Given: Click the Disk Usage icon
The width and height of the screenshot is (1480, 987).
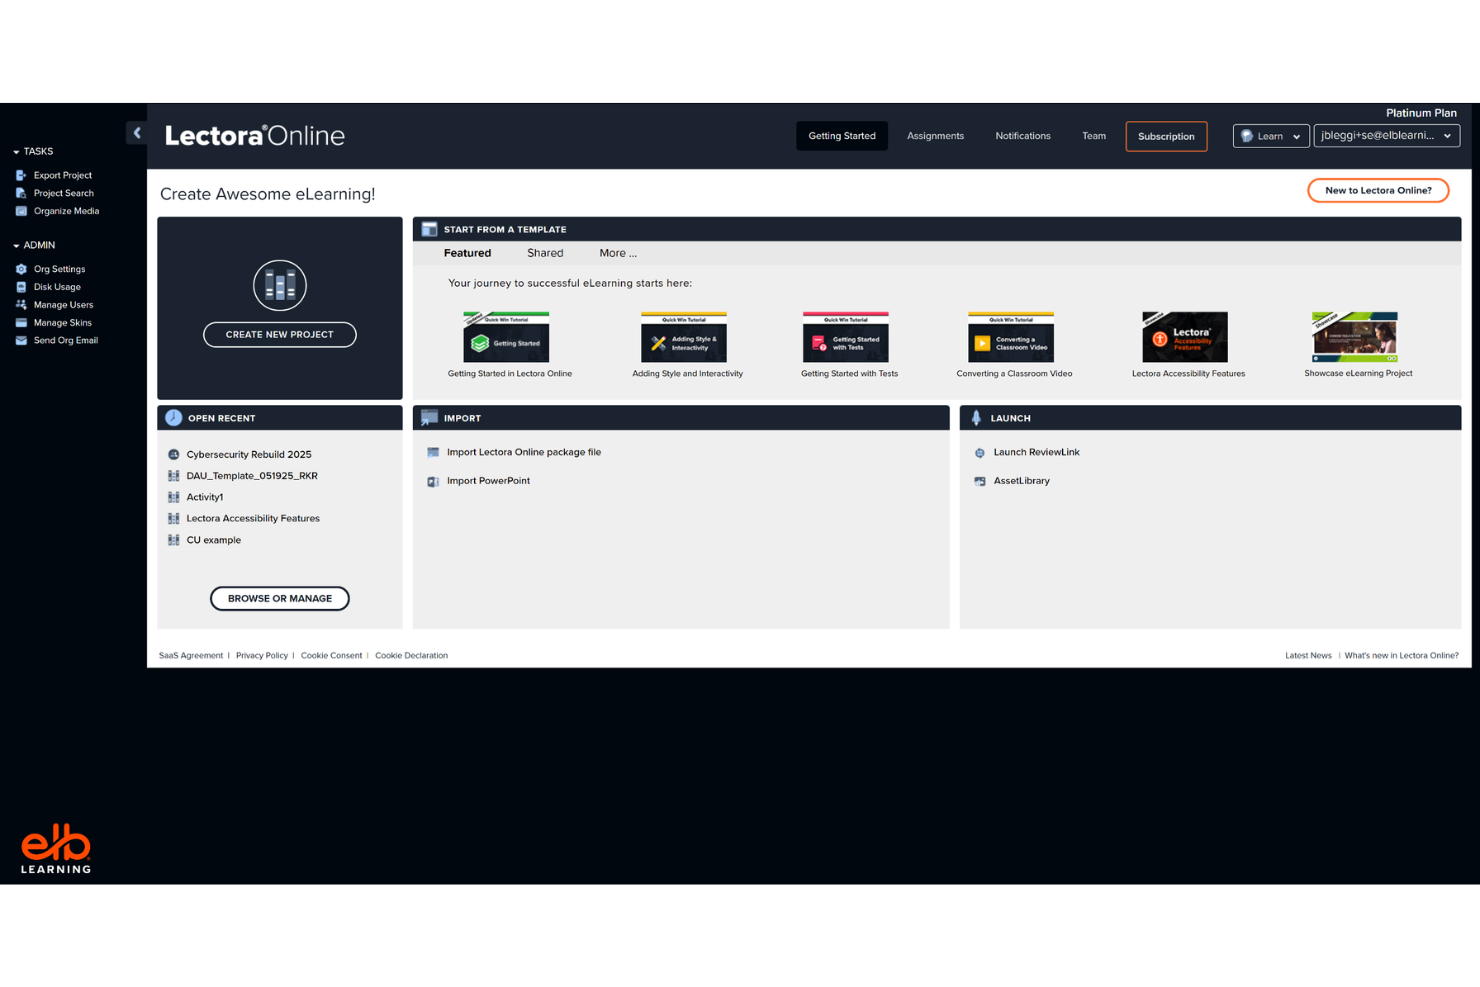Looking at the screenshot, I should [21, 287].
